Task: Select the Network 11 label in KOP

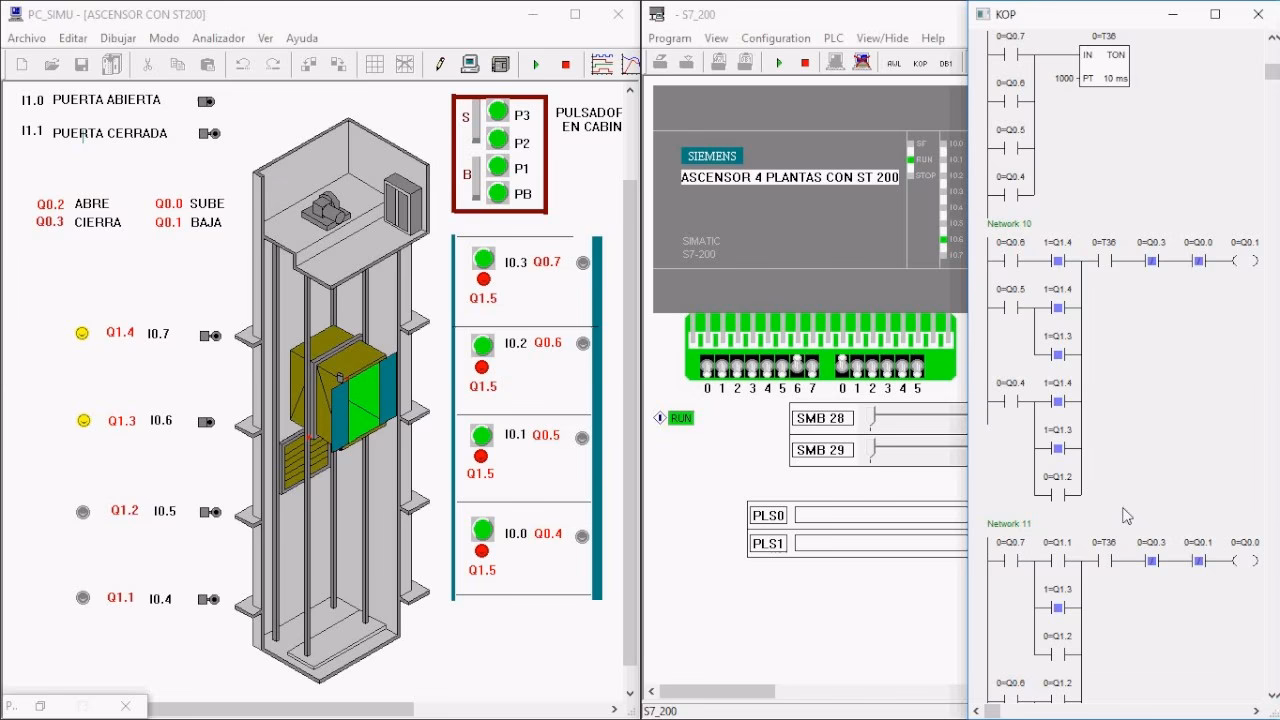Action: click(1009, 524)
